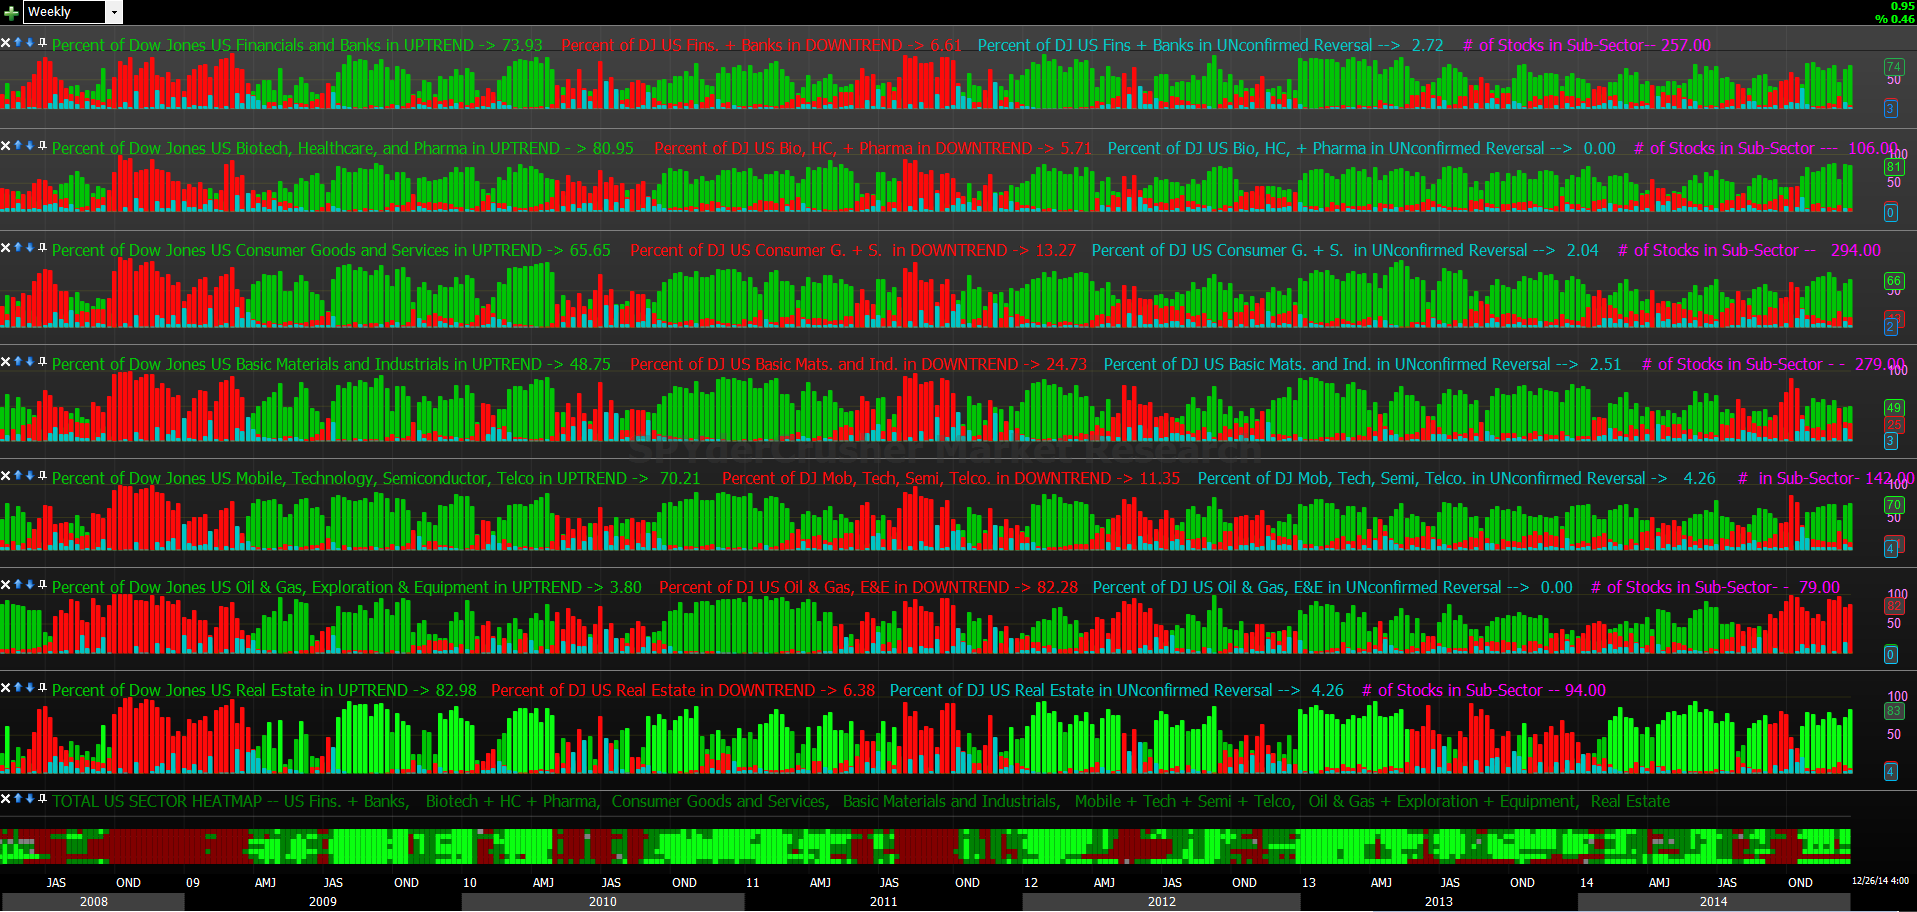Viewport: 1917px width, 912px height.
Task: Close the Mobile, Technology, Semiconductor panel
Action: [6, 476]
